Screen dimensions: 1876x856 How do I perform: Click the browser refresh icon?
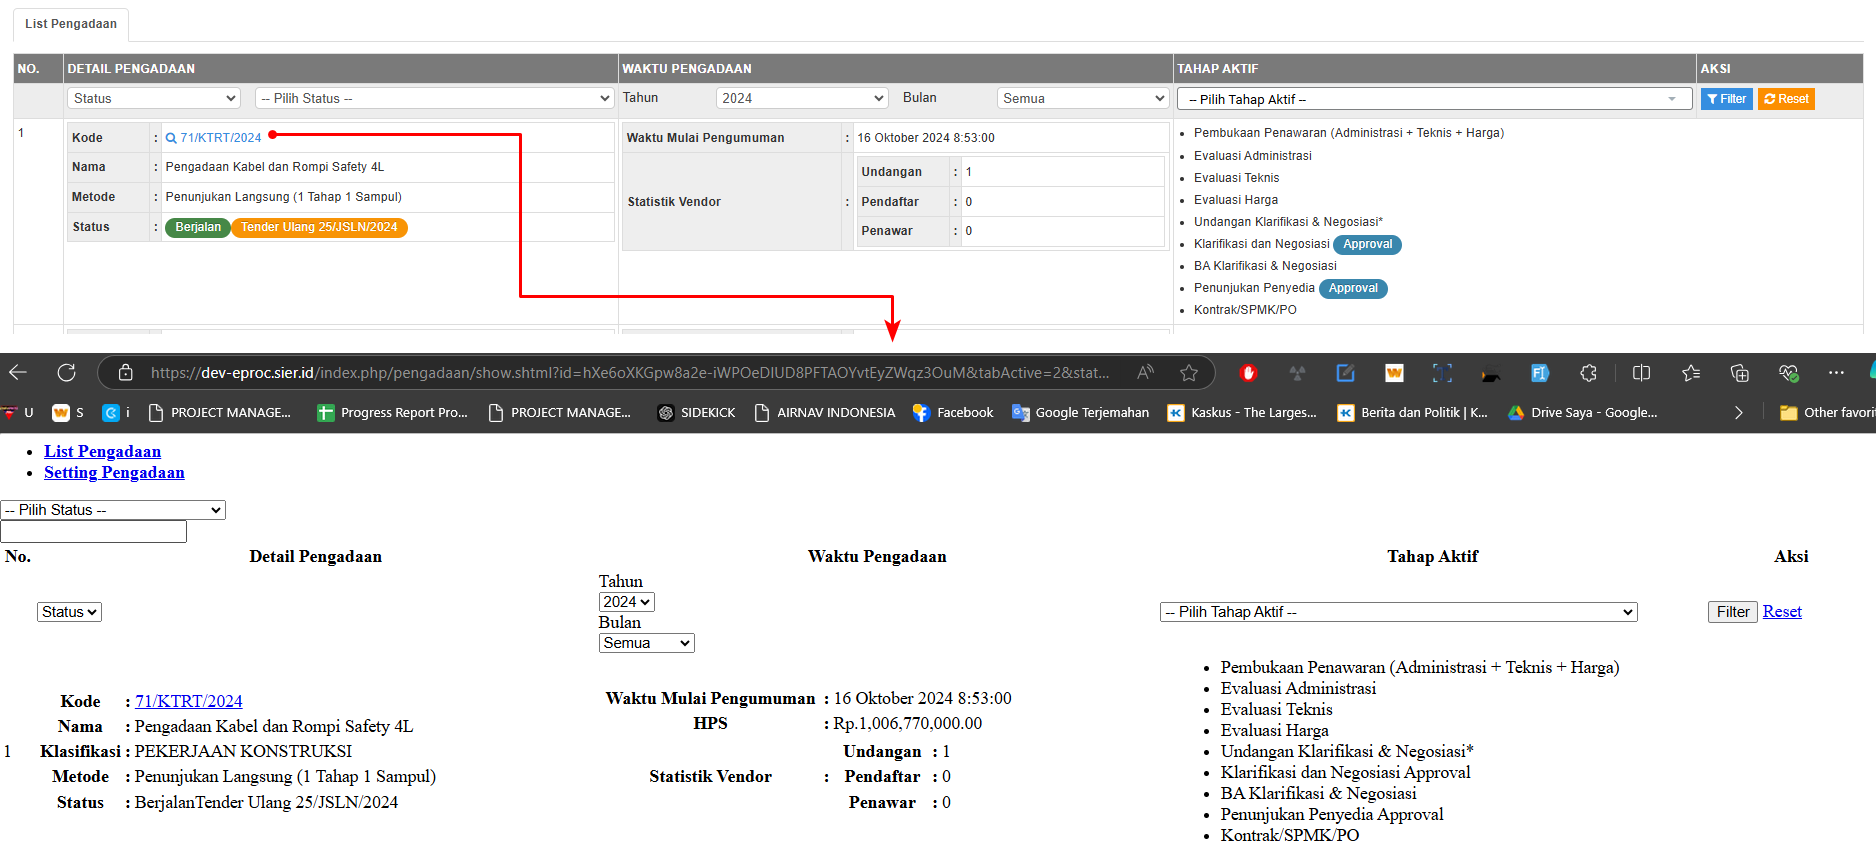tap(67, 373)
